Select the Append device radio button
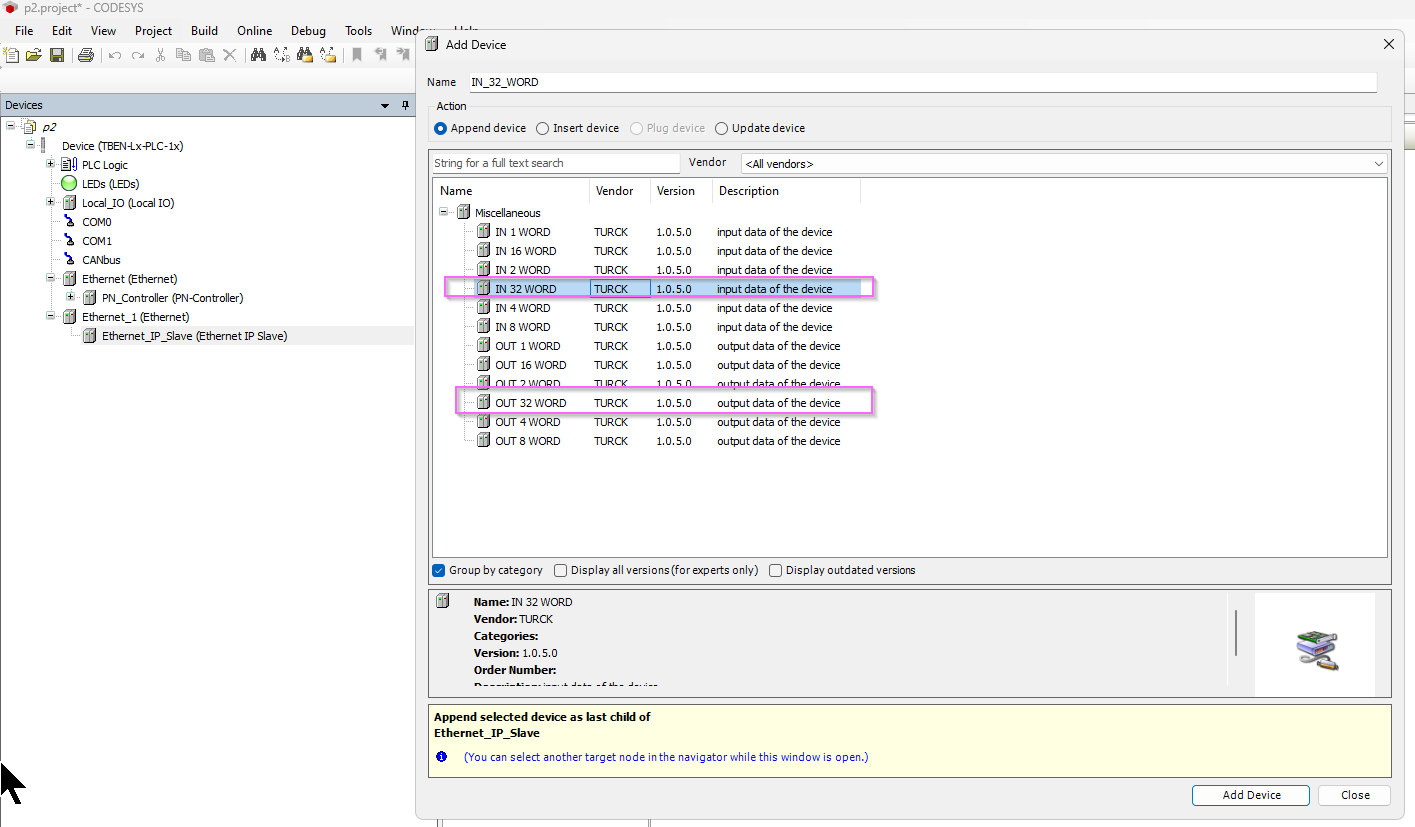 pos(440,128)
